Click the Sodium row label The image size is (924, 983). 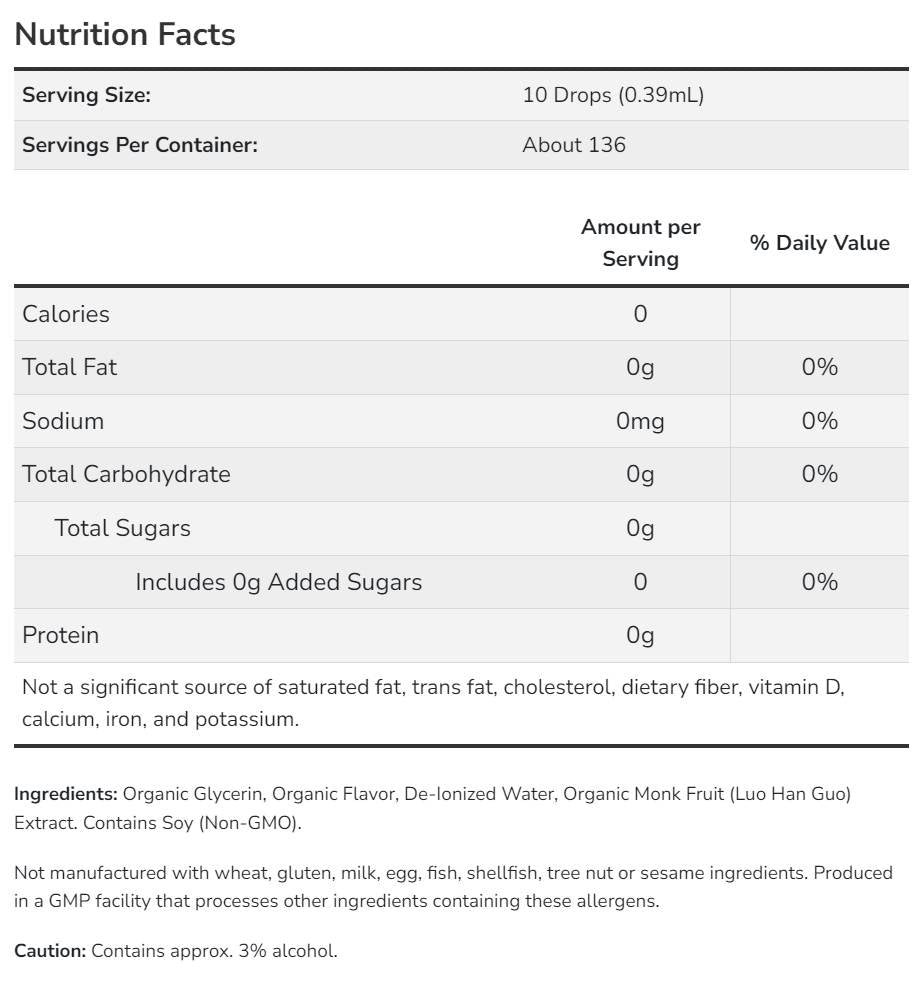pyautogui.click(x=63, y=421)
